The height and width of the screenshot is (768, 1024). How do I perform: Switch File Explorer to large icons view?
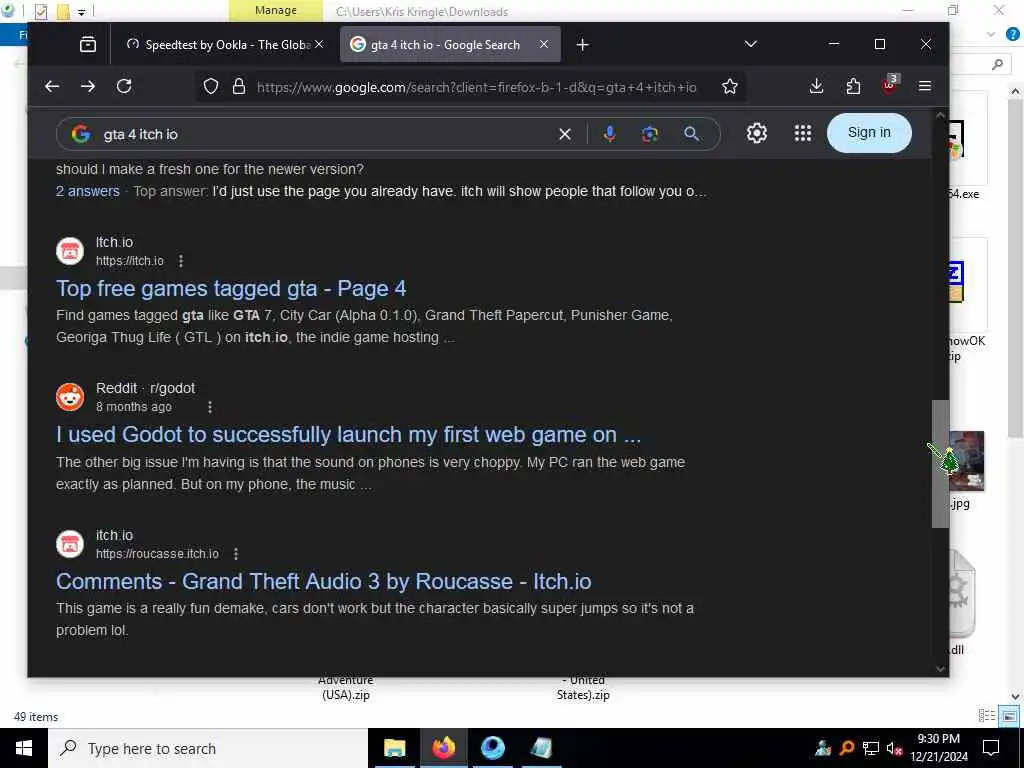[x=1009, y=716]
